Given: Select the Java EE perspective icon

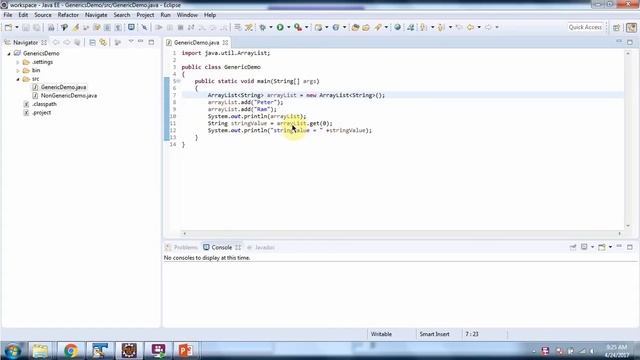Looking at the screenshot, I should [x=631, y=27].
